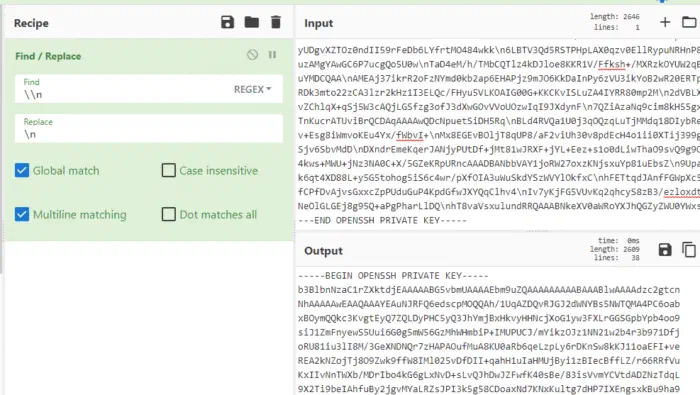700x395 pixels.
Task: Copy output to clipboard
Action: [689, 249]
